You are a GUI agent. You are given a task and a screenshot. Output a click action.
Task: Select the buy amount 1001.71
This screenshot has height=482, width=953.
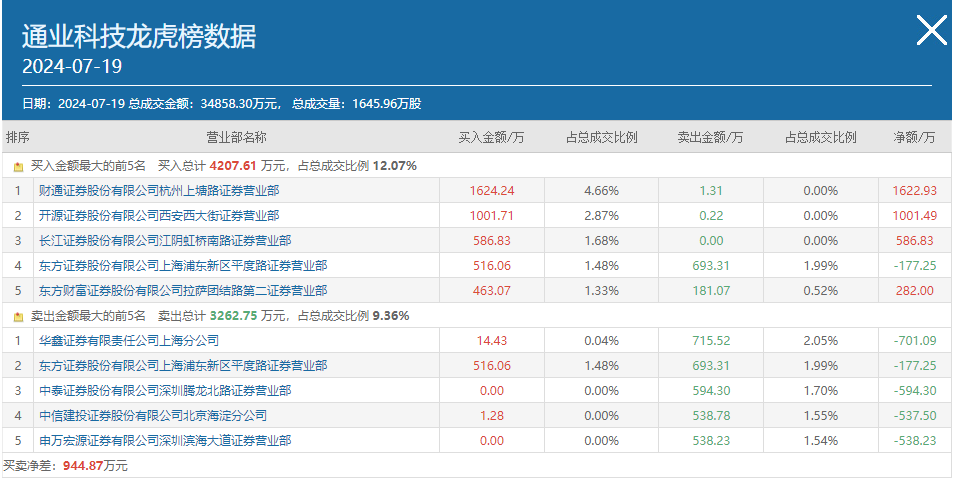(492, 216)
